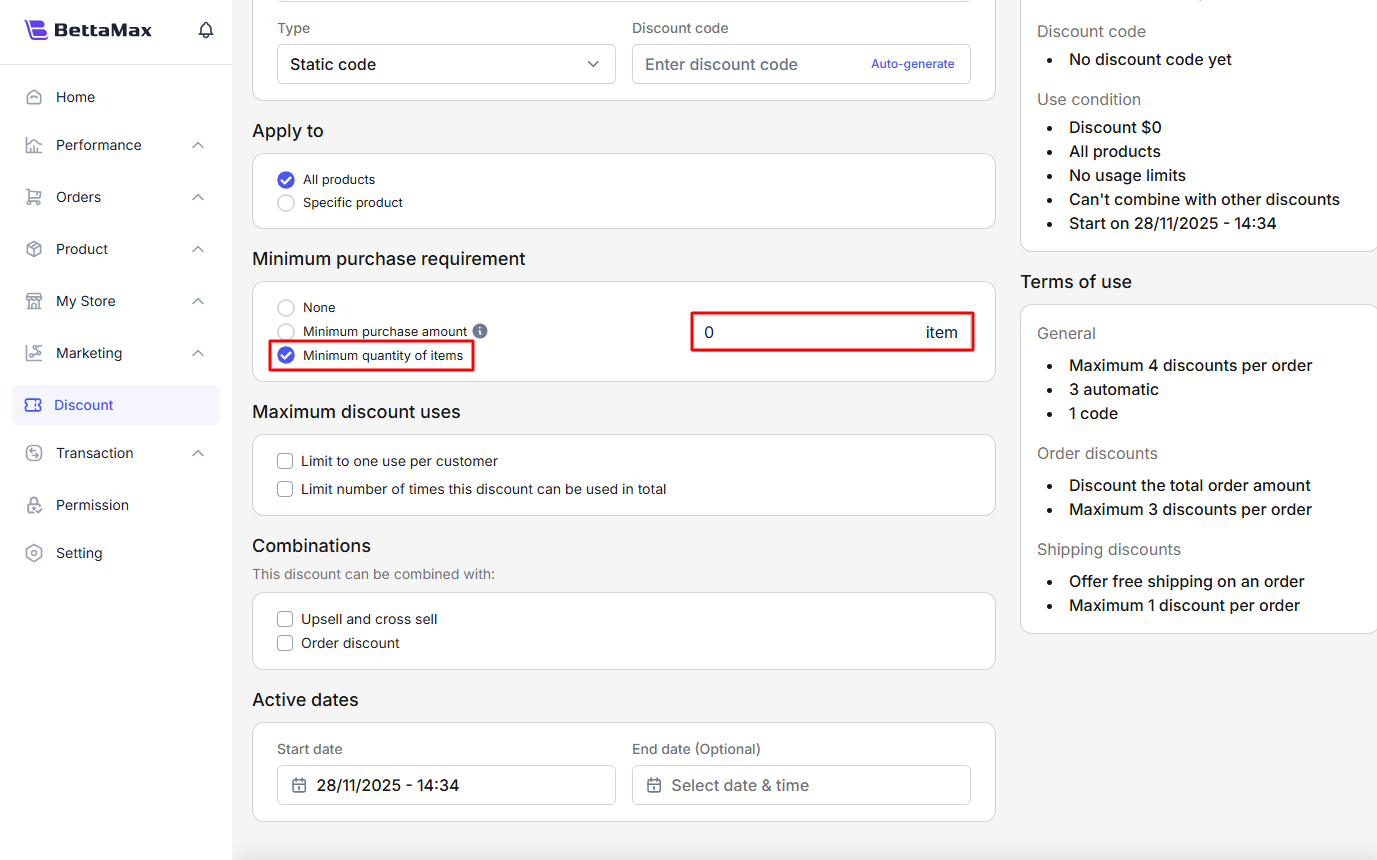Click the notification bell icon
This screenshot has width=1377, height=860.
pyautogui.click(x=206, y=30)
